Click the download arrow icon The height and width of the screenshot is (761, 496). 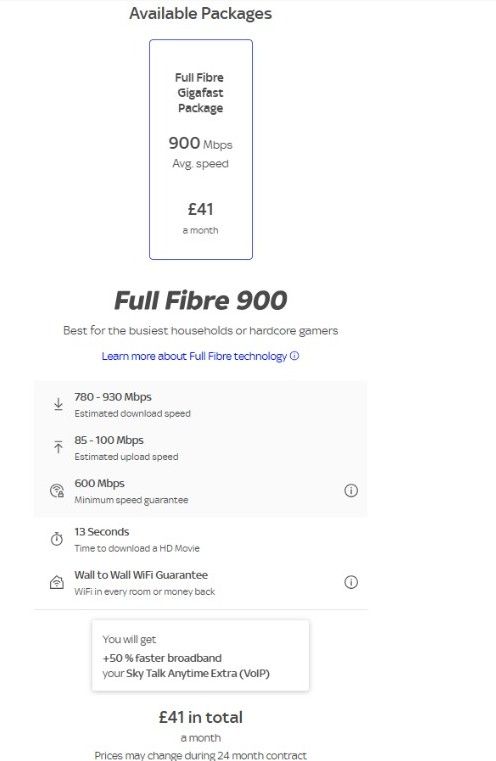pyautogui.click(x=58, y=404)
